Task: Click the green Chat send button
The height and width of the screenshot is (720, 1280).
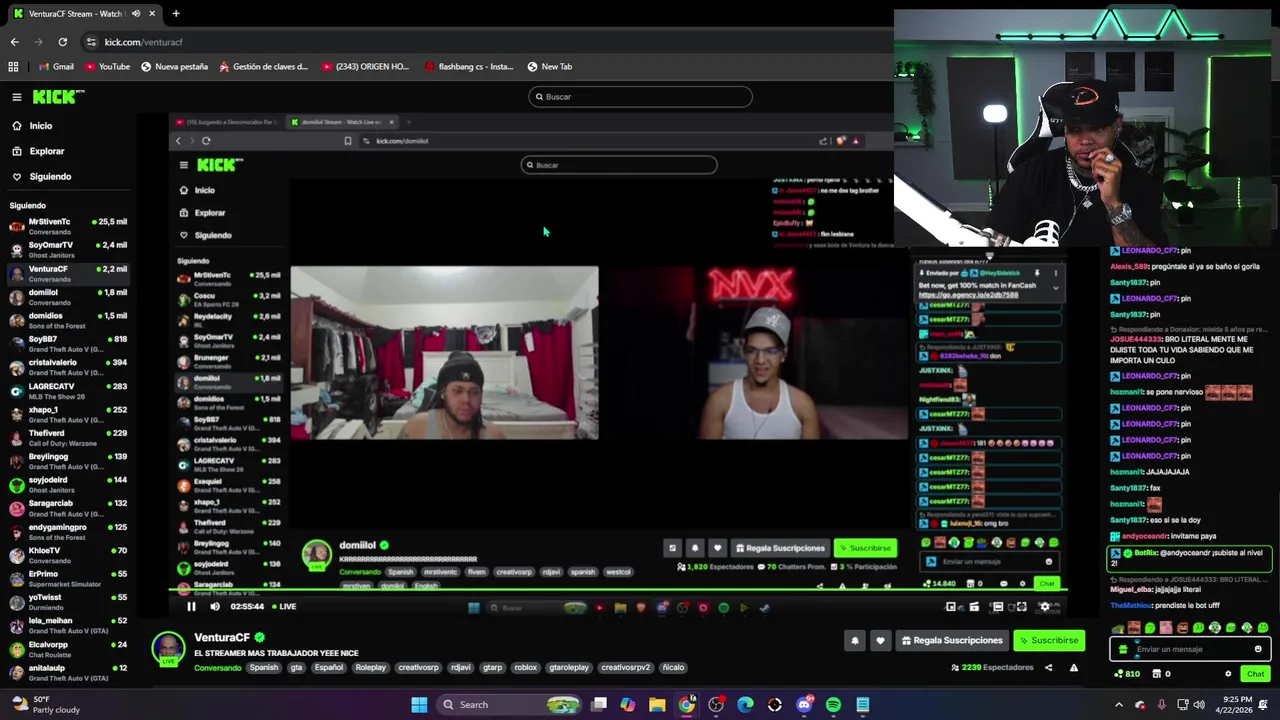Action: tap(1255, 674)
